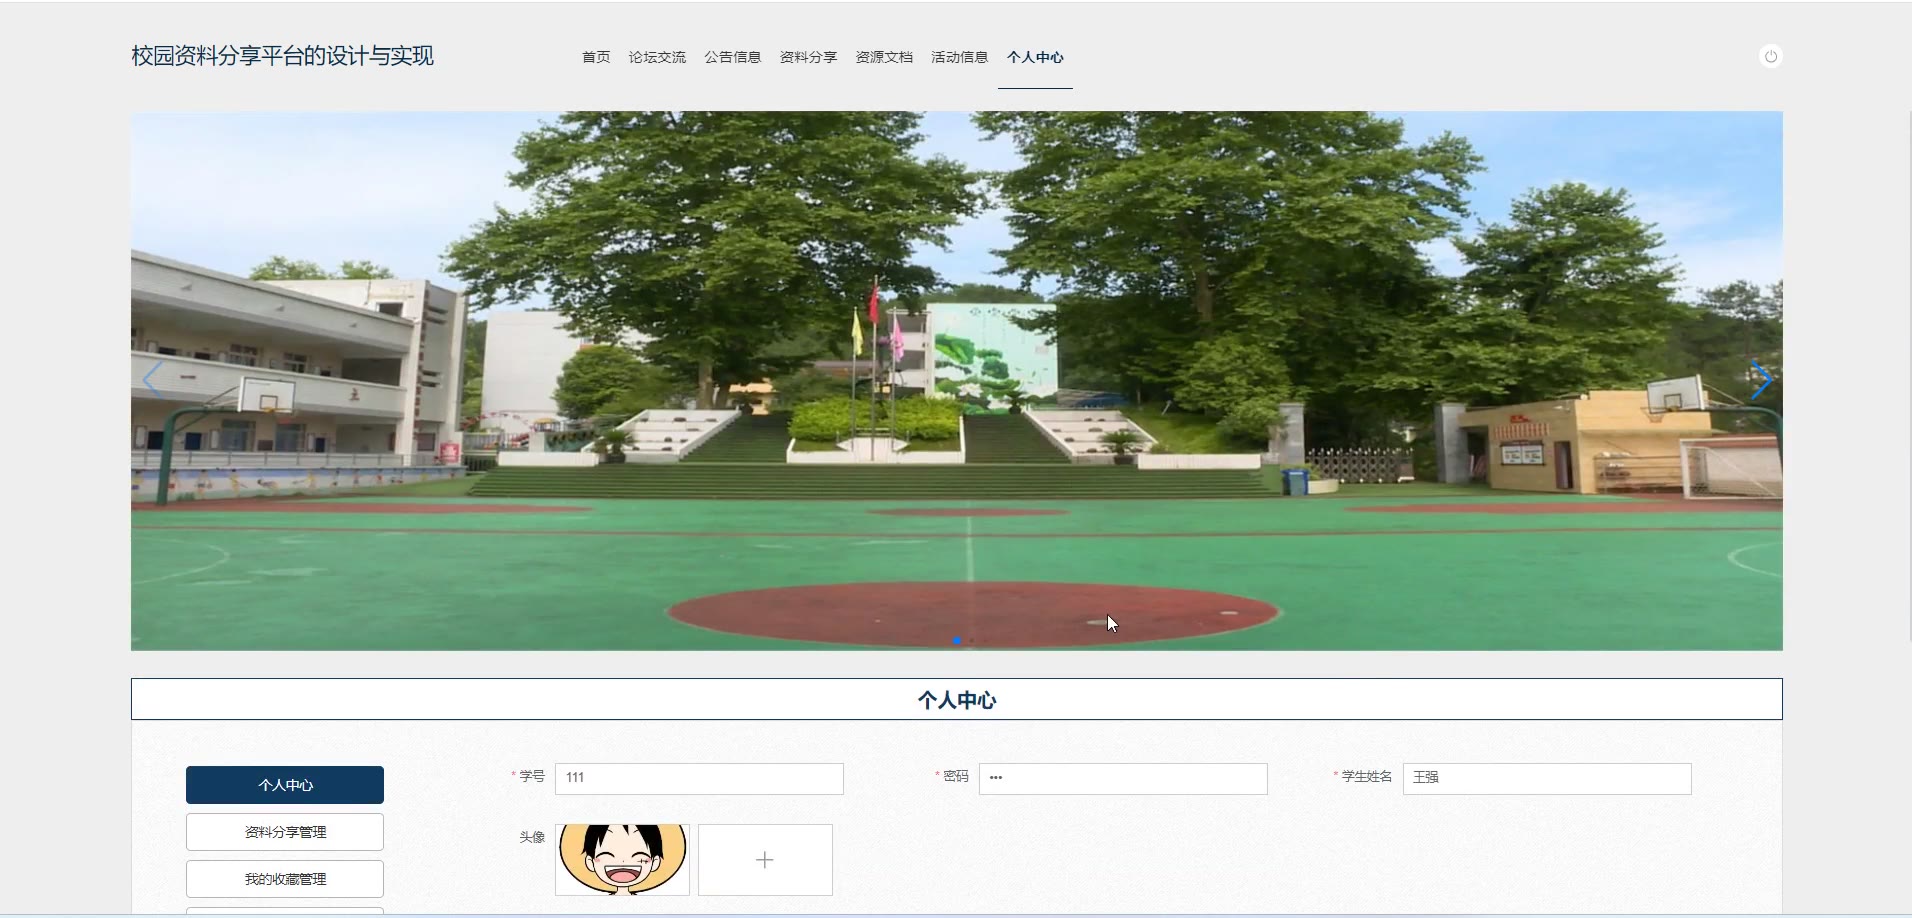Click the plus upload avatar box
Viewport: 1912px width, 918px height.
point(765,860)
